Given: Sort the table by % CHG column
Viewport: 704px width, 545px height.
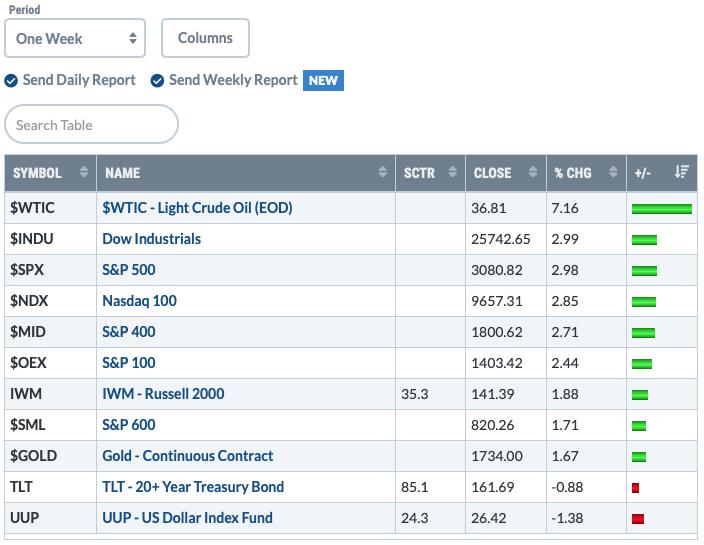Looking at the screenshot, I should (x=586, y=173).
